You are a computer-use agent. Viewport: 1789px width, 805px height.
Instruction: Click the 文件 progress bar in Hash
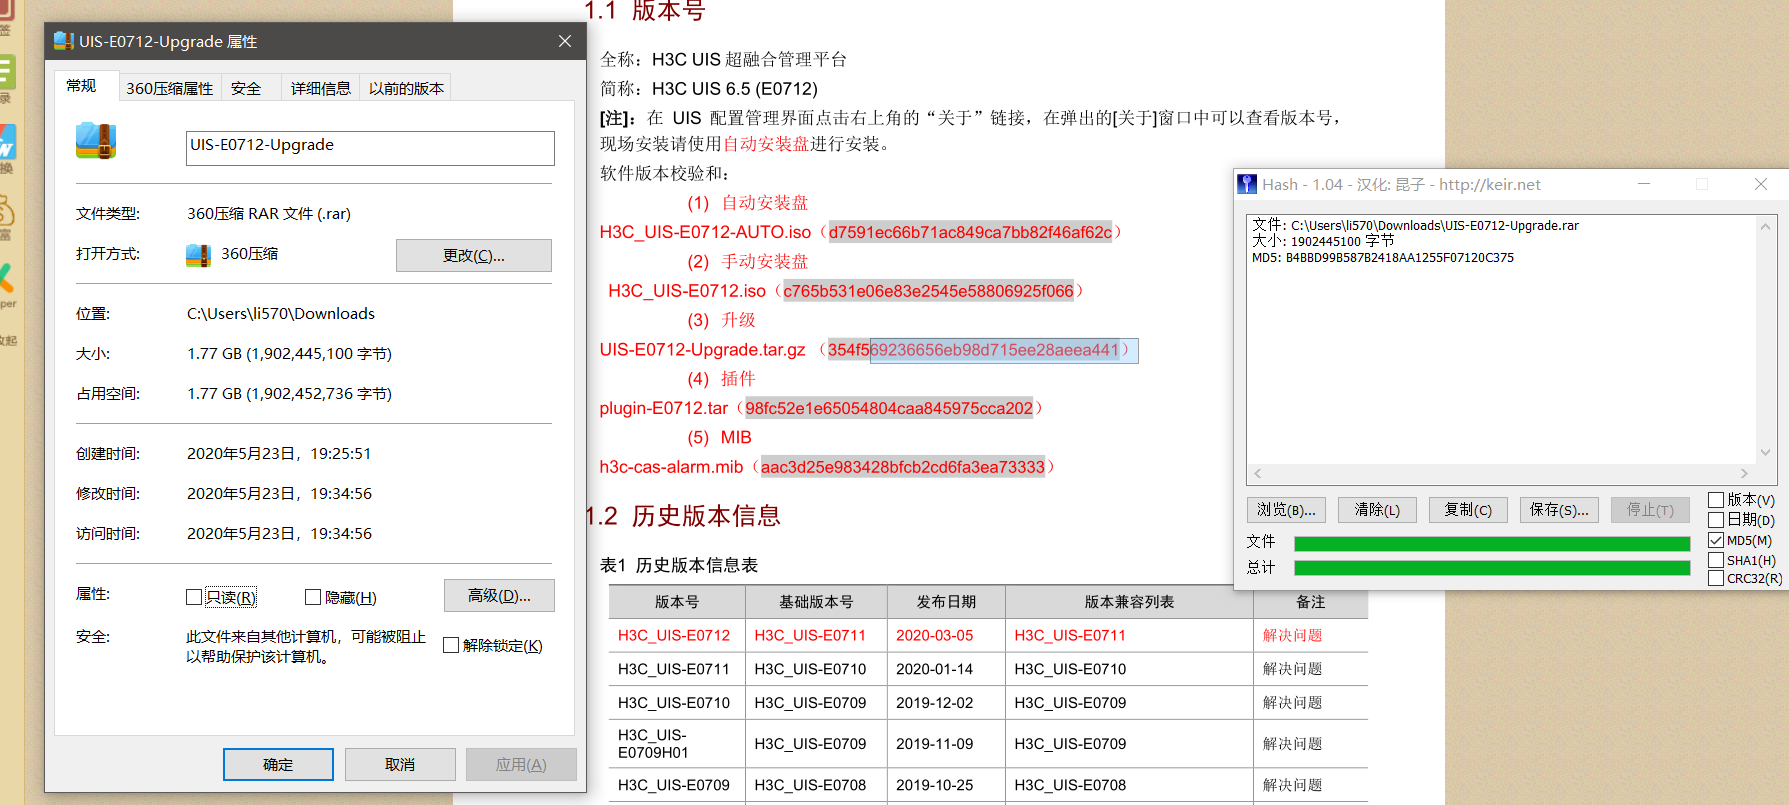pyautogui.click(x=1492, y=544)
